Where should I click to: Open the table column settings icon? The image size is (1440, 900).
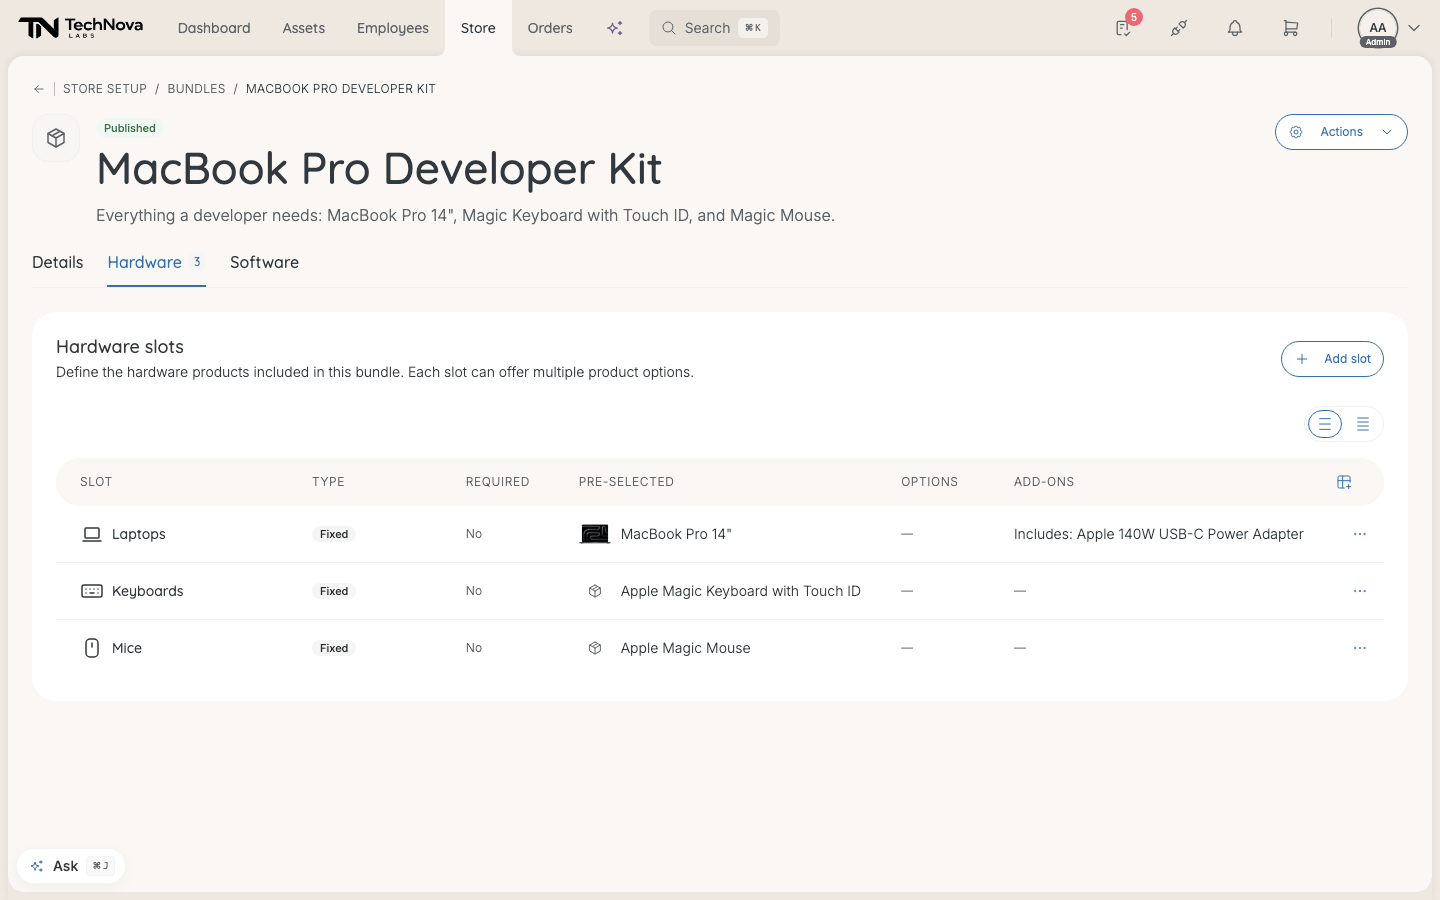[x=1344, y=482]
